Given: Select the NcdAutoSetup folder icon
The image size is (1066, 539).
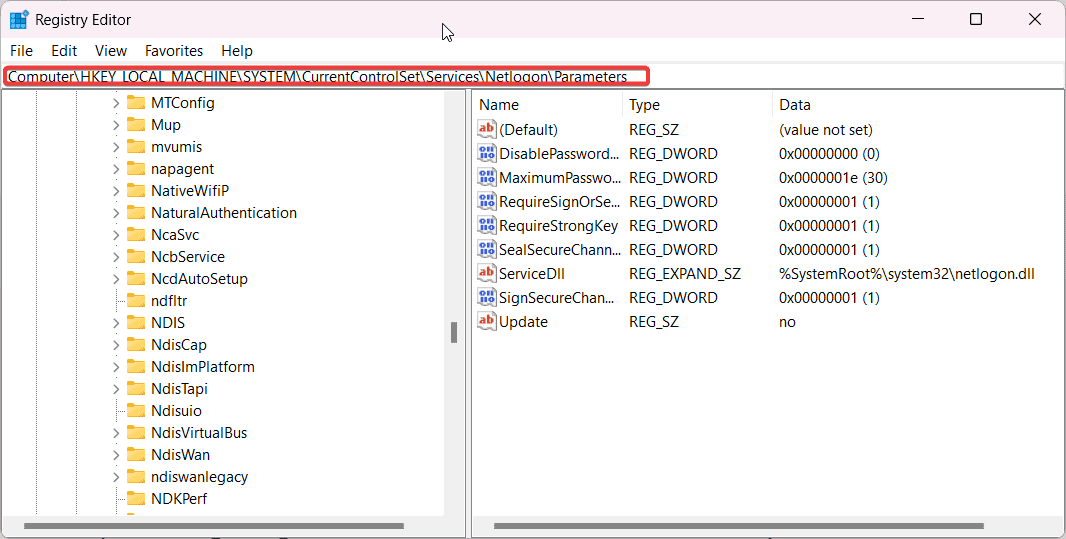Looking at the screenshot, I should pyautogui.click(x=136, y=279).
